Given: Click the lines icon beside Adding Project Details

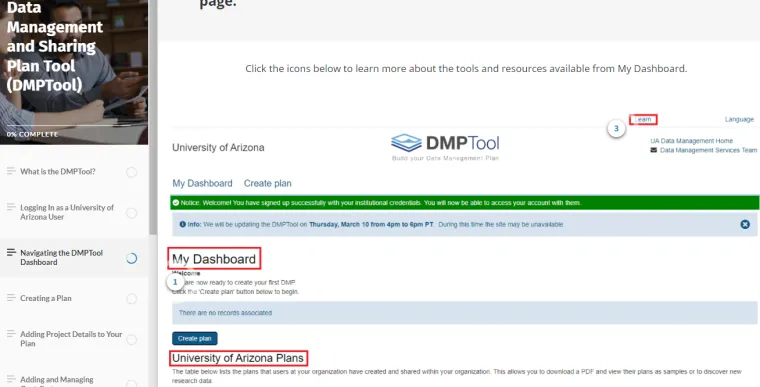Looking at the screenshot, I should (x=11, y=334).
